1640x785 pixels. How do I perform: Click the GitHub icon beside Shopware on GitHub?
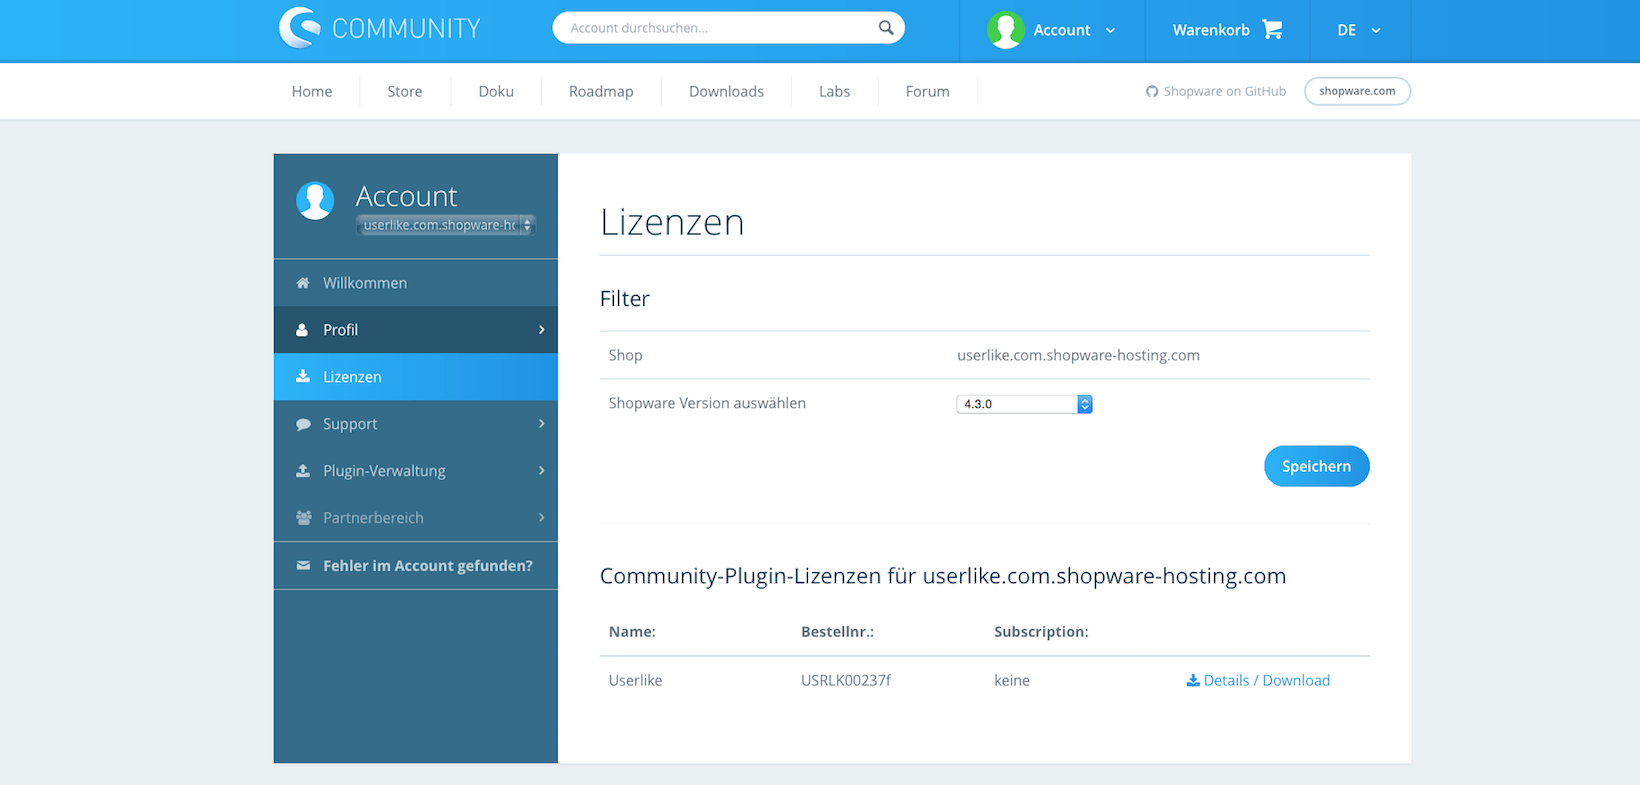click(x=1152, y=91)
